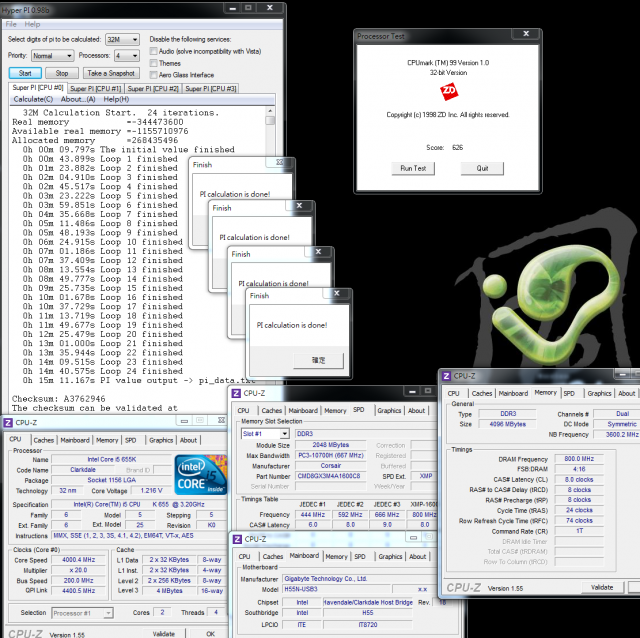
Task: Click DRAM Frequency value 800.0 MHz
Action: [579, 458]
